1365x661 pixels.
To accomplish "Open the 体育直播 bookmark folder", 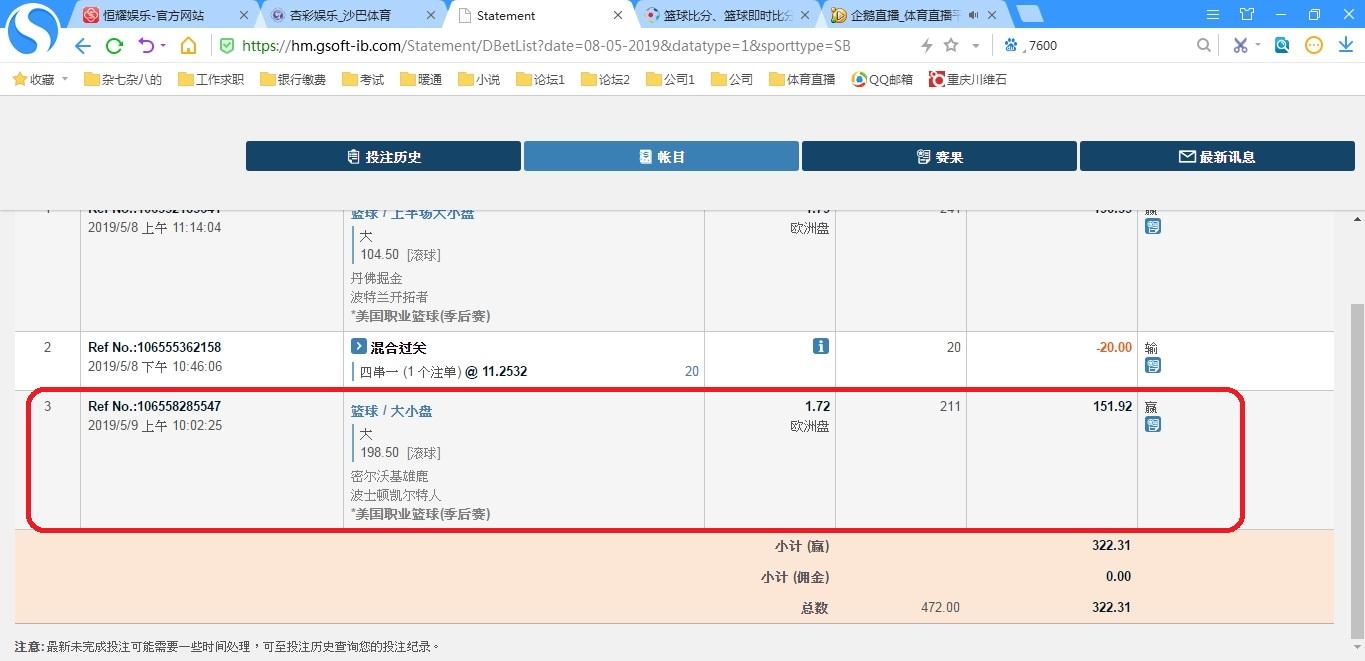I will click(801, 79).
